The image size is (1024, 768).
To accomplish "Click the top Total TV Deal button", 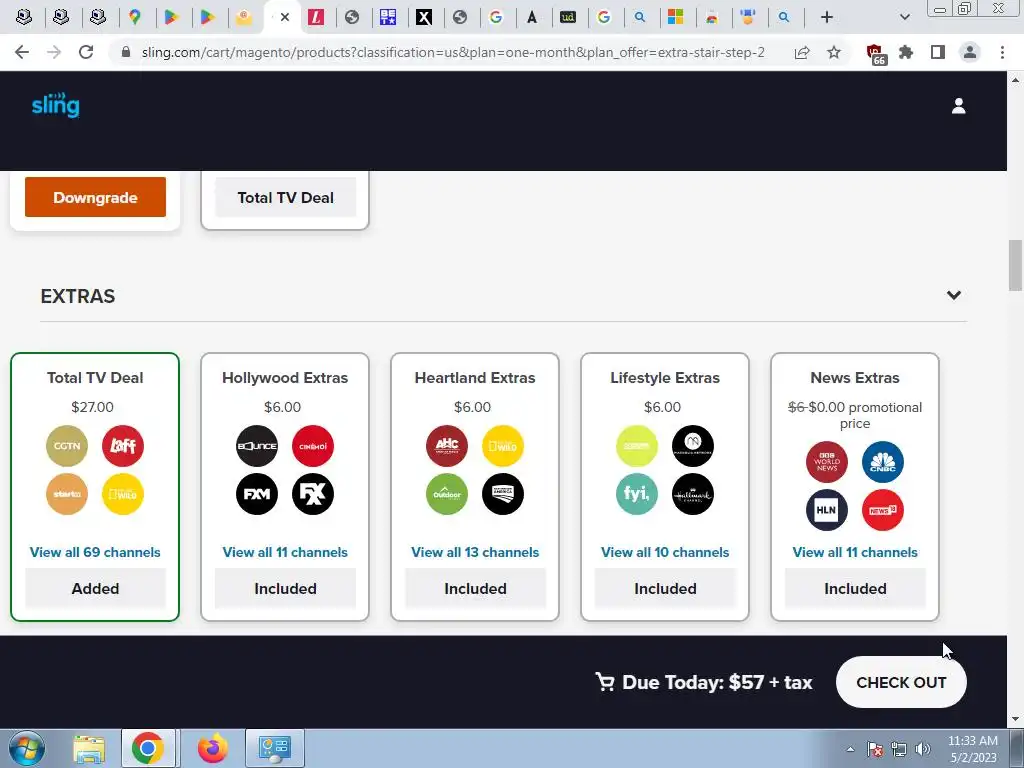I will tap(285, 197).
